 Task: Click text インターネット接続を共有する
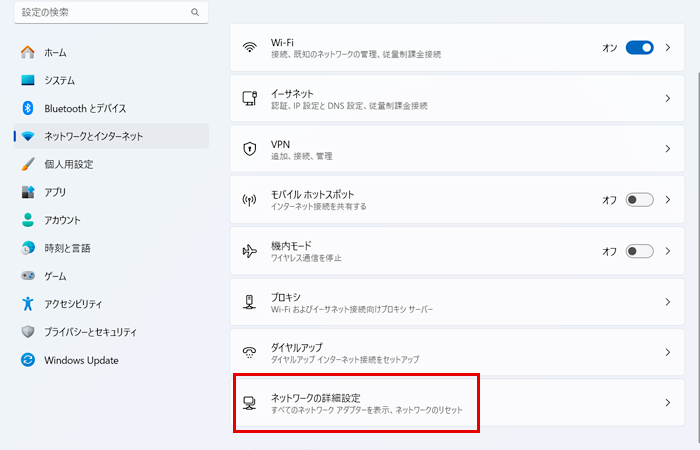(319, 206)
